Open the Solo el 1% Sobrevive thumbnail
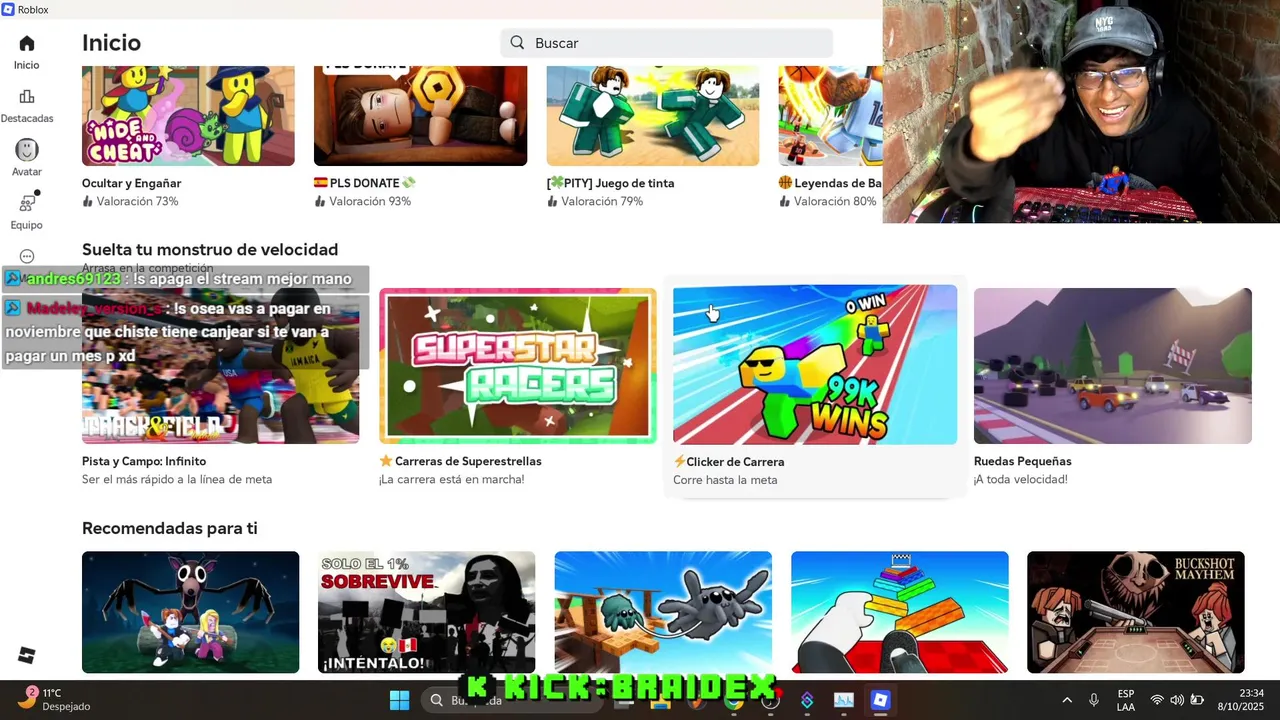This screenshot has height=720, width=1280. [426, 612]
